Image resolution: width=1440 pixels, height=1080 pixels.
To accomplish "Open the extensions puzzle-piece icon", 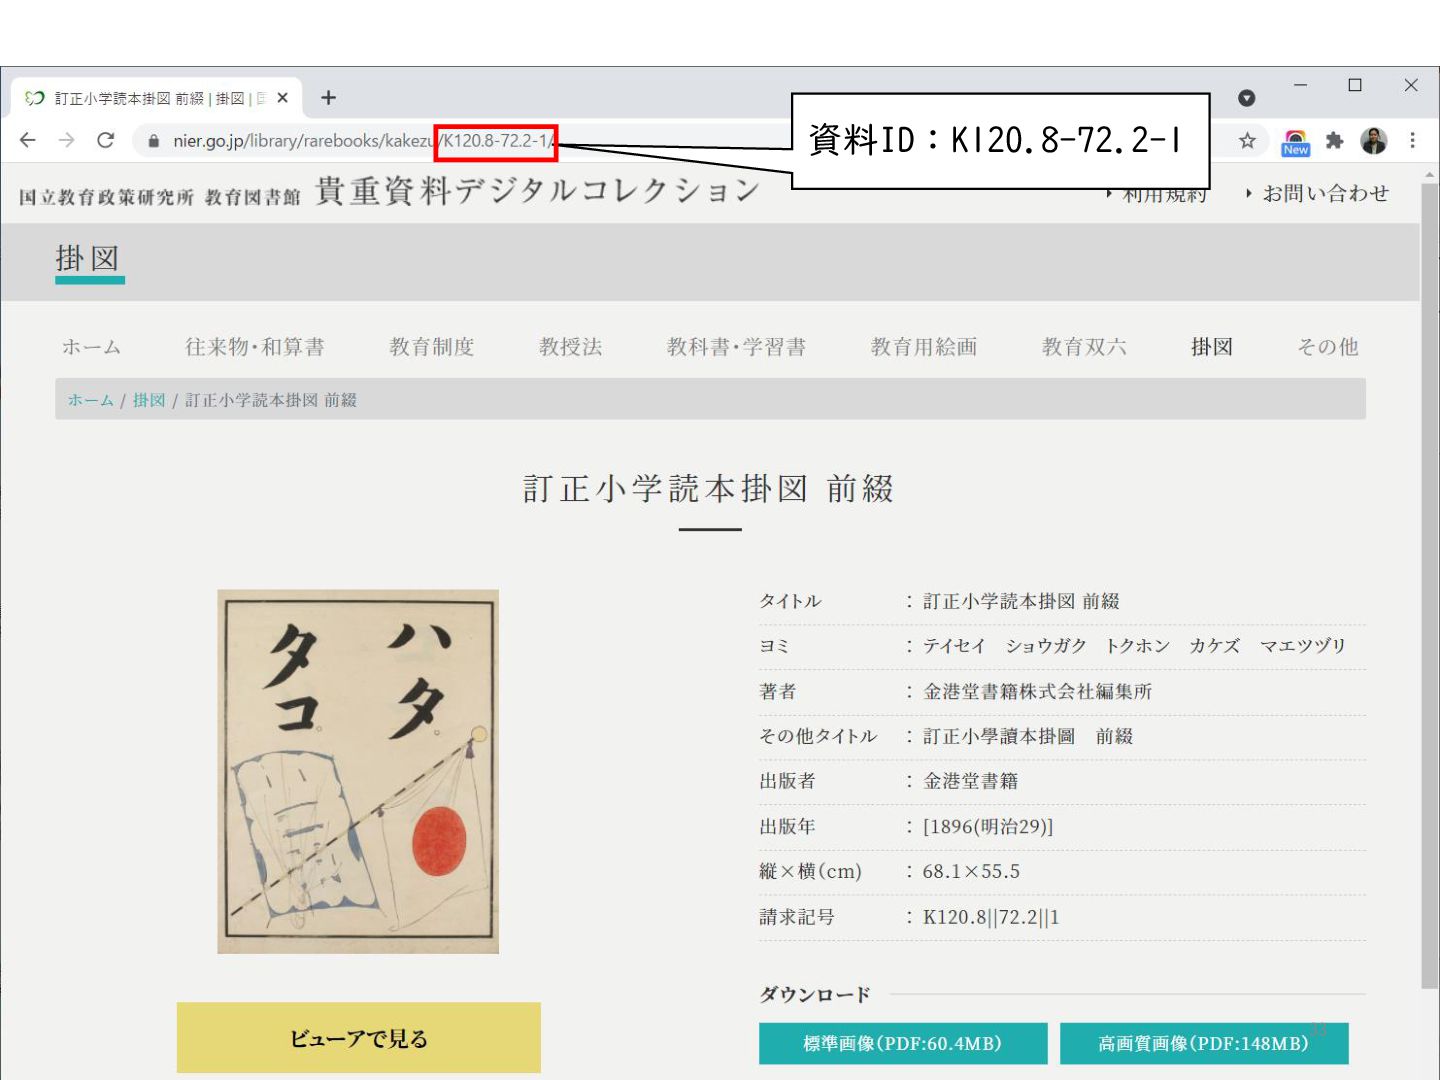I will pyautogui.click(x=1334, y=141).
